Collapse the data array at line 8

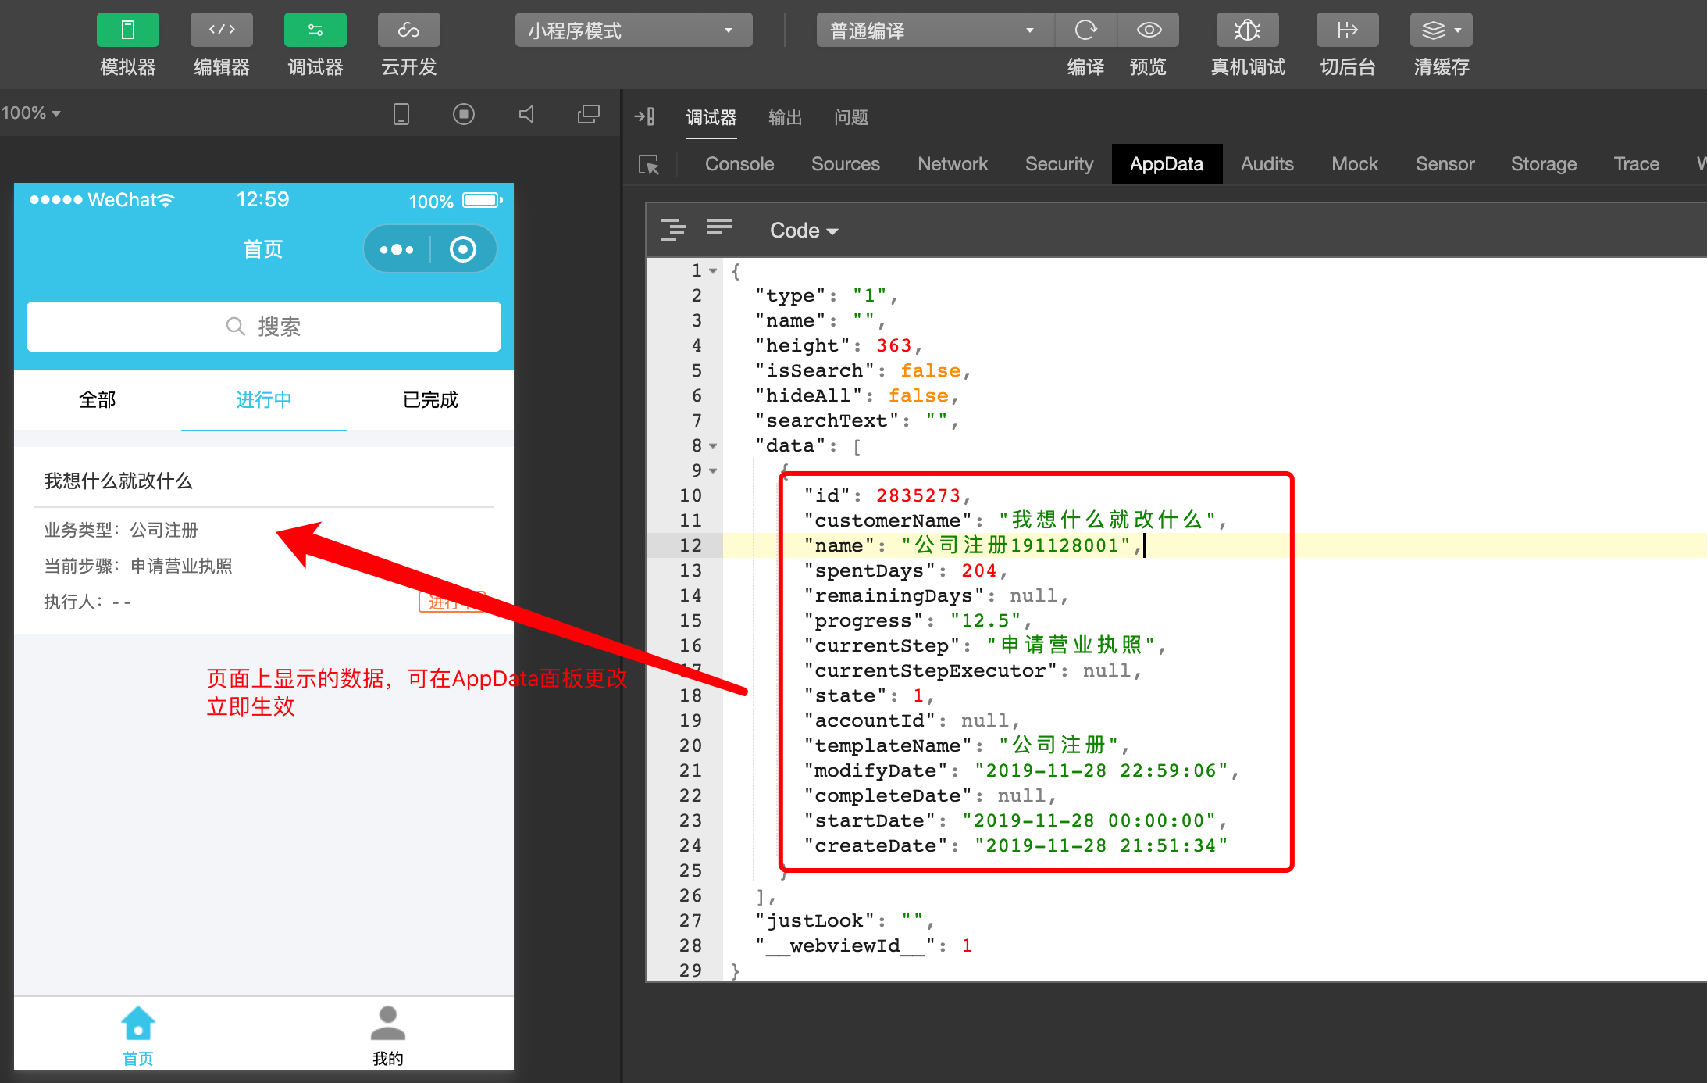pyautogui.click(x=713, y=446)
